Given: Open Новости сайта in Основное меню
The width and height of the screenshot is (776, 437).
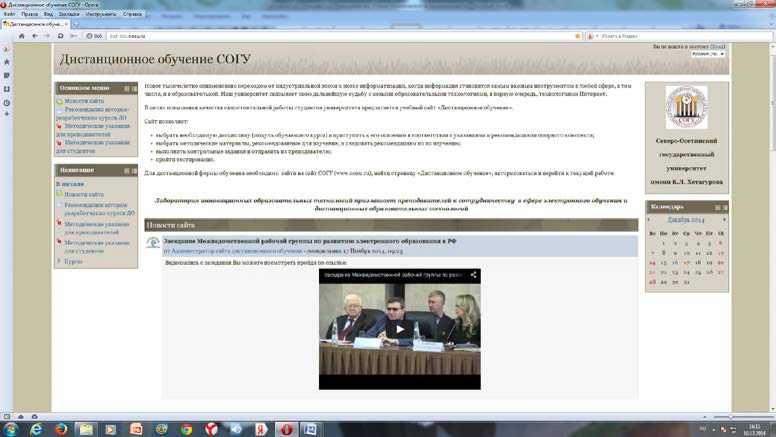Looking at the screenshot, I should click(84, 101).
